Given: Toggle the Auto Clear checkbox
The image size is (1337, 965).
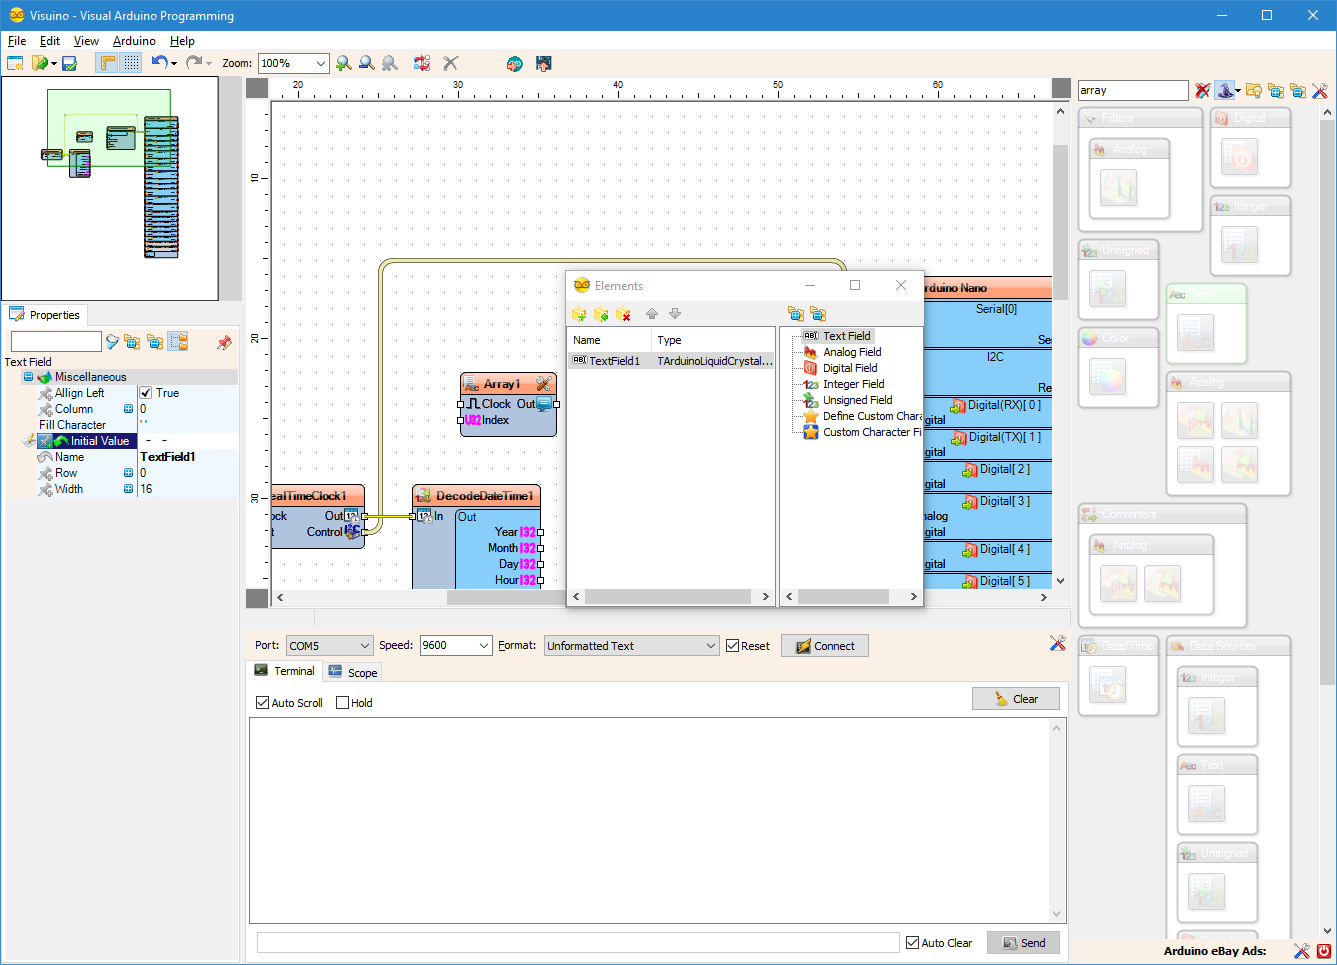Looking at the screenshot, I should coord(912,943).
